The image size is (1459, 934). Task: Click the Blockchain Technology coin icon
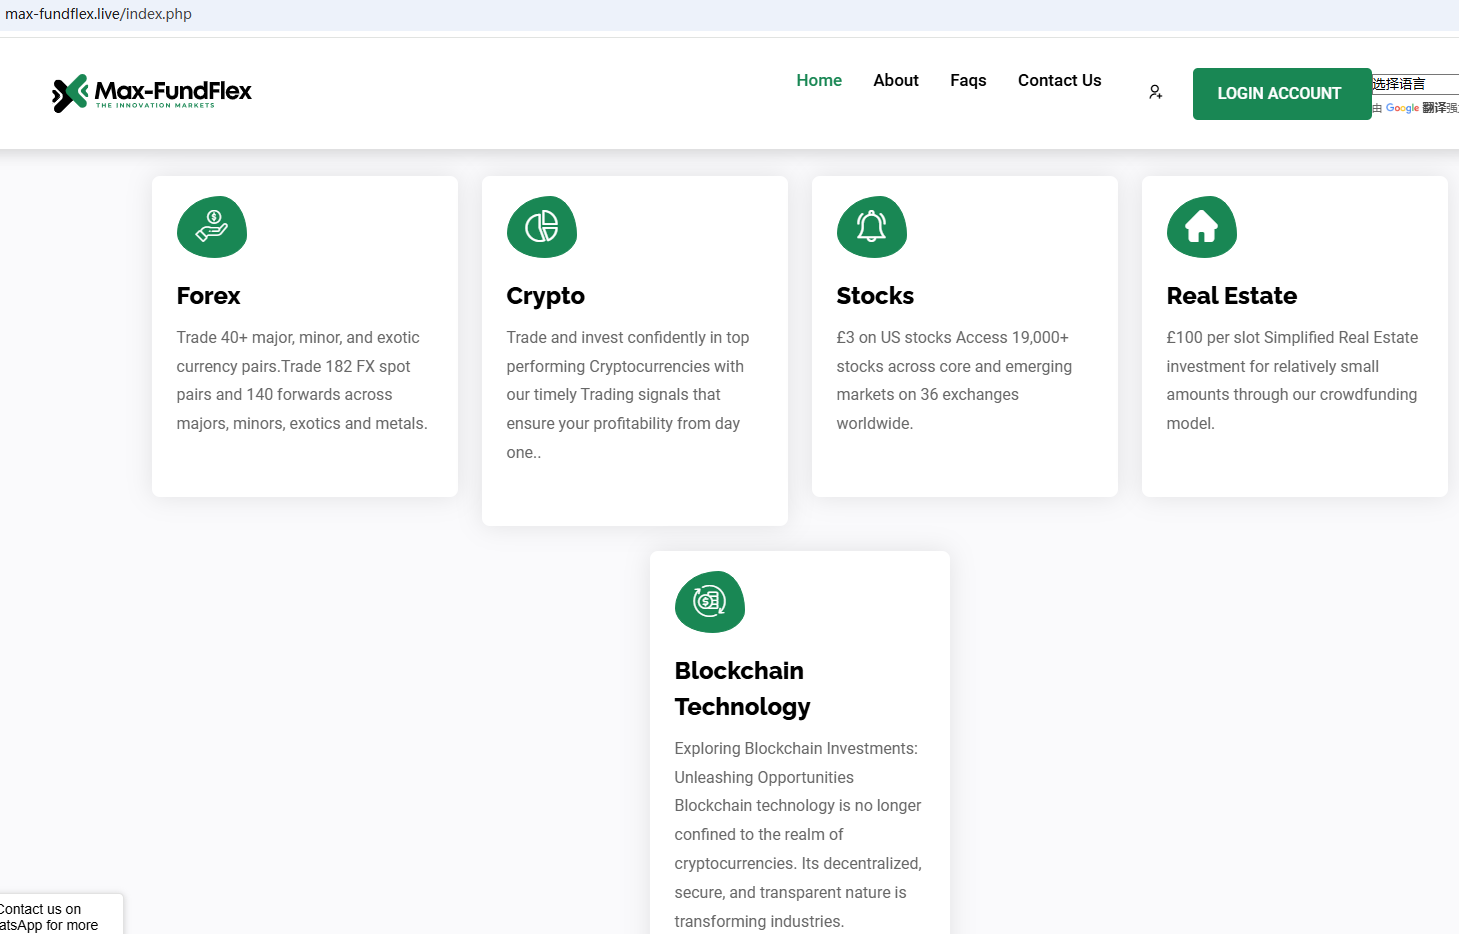(x=710, y=602)
